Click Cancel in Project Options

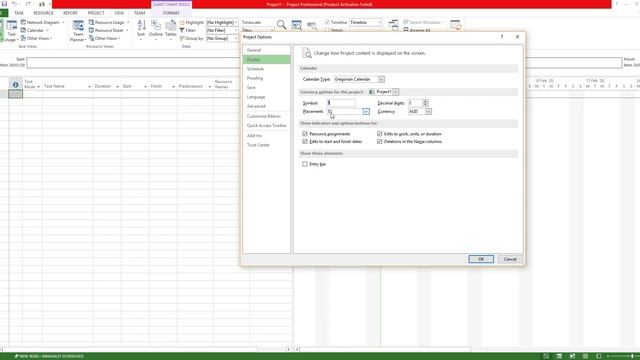click(510, 259)
